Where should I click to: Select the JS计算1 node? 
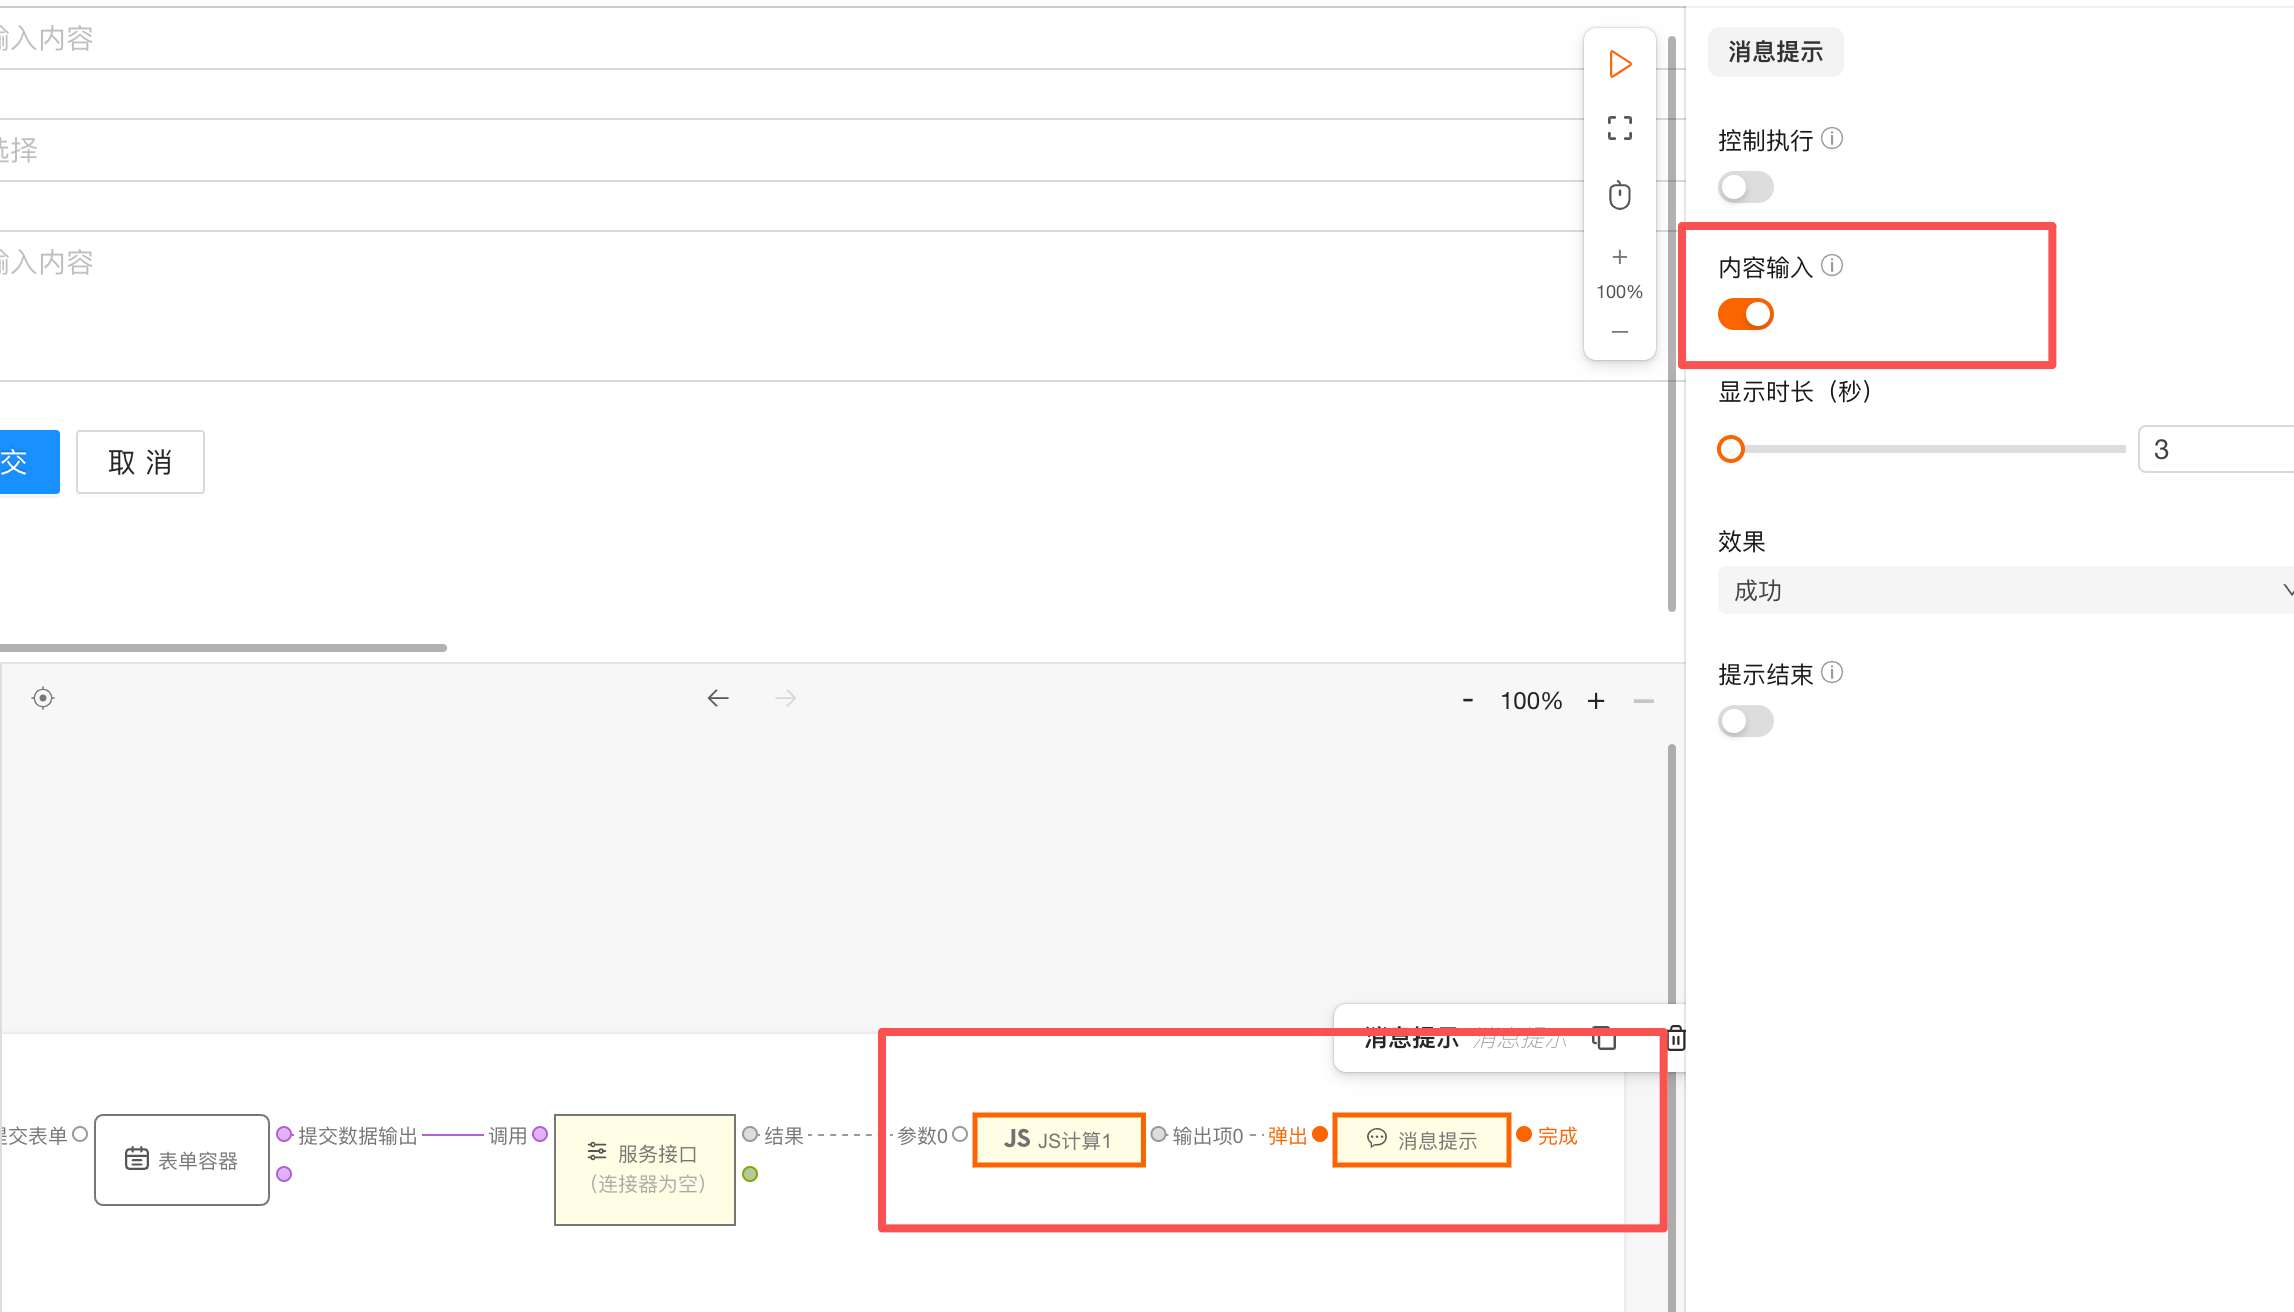point(1058,1140)
